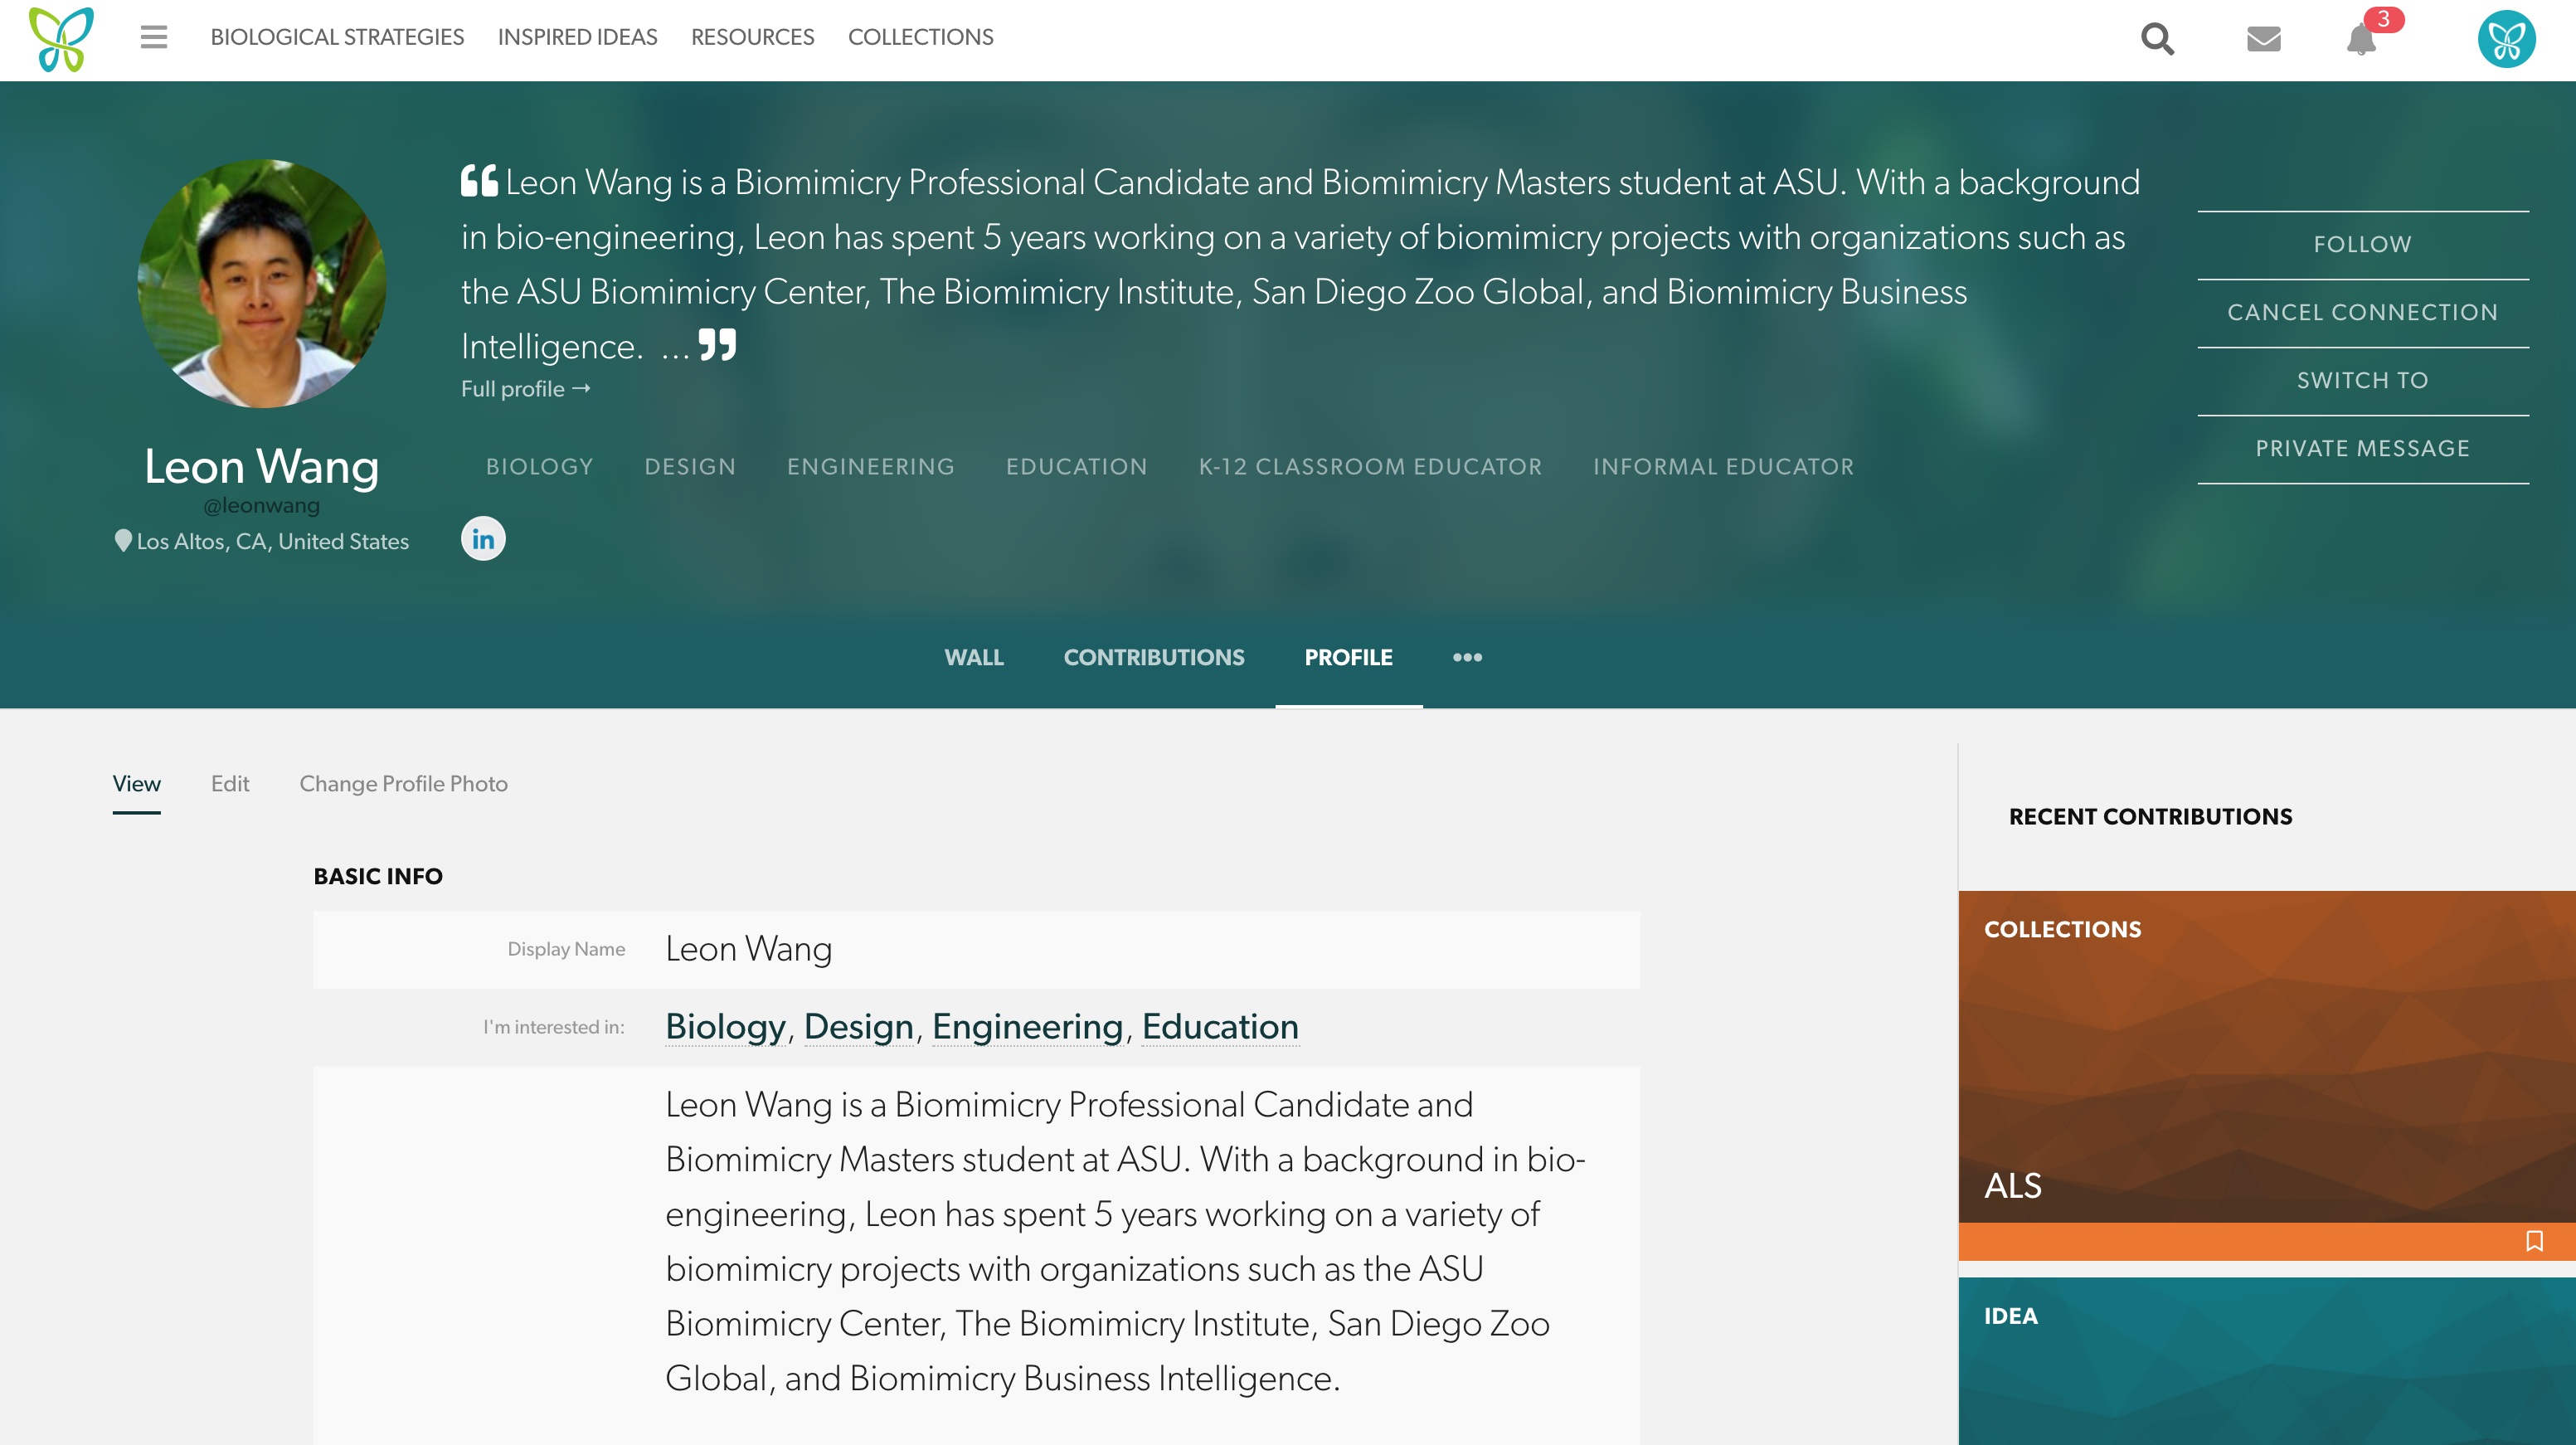Viewport: 2576px width, 1445px height.
Task: Click Leon Wang's profile photo
Action: point(262,284)
